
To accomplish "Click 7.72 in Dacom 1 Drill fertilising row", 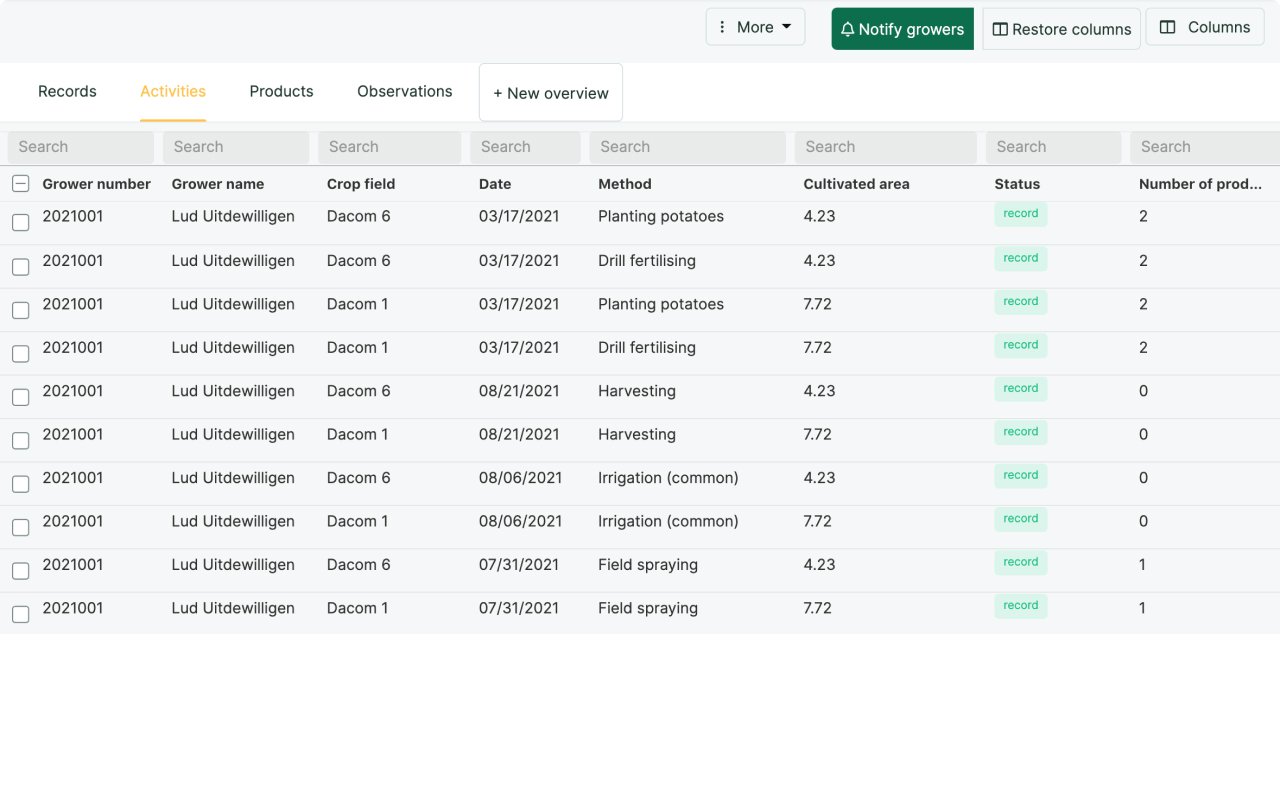I will (817, 348).
